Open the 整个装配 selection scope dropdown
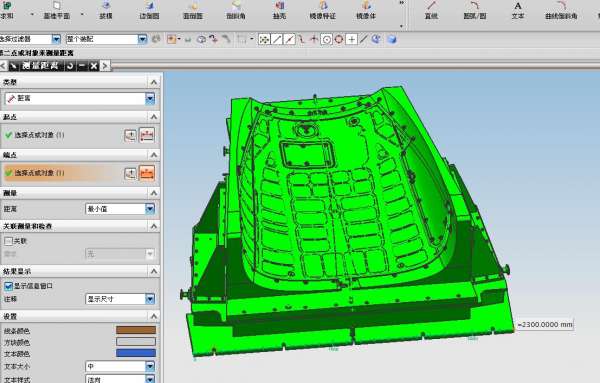The height and width of the screenshot is (383, 600). [x=142, y=39]
